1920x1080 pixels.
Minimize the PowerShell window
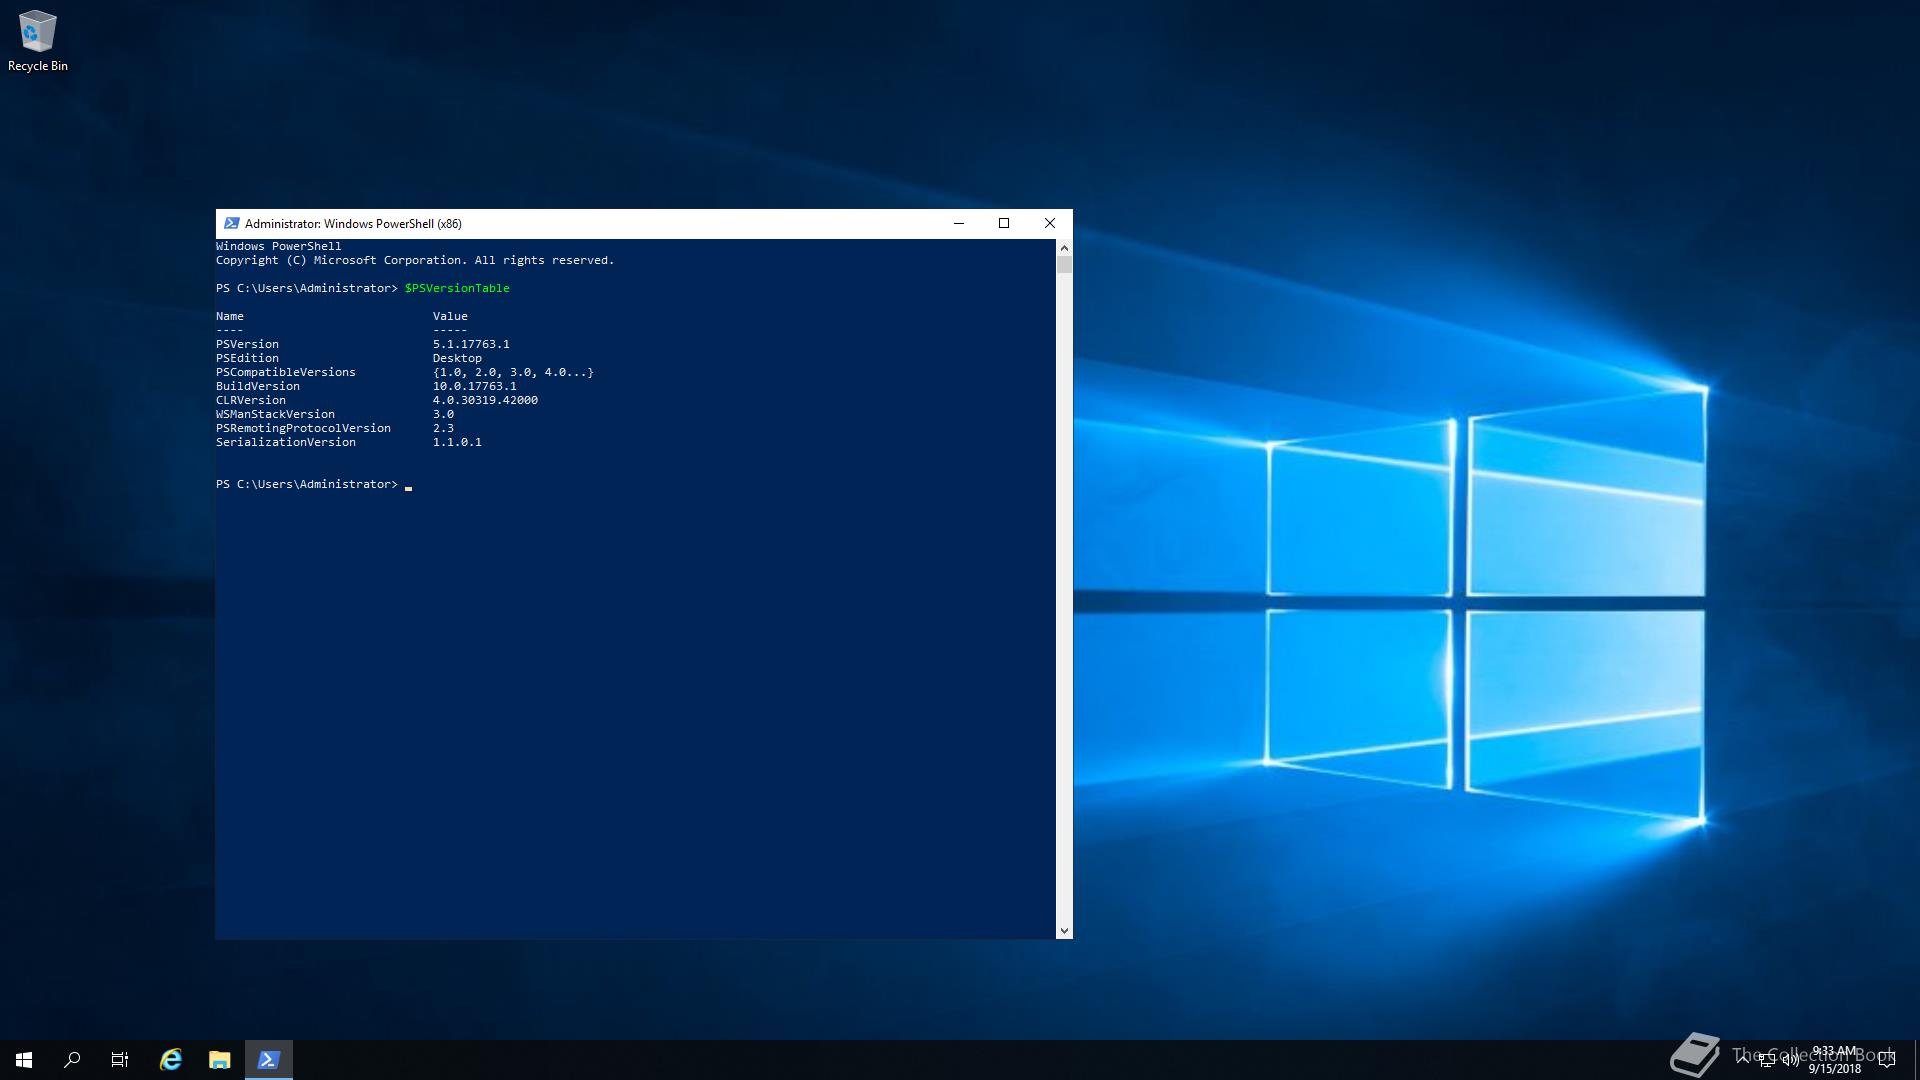coord(959,223)
